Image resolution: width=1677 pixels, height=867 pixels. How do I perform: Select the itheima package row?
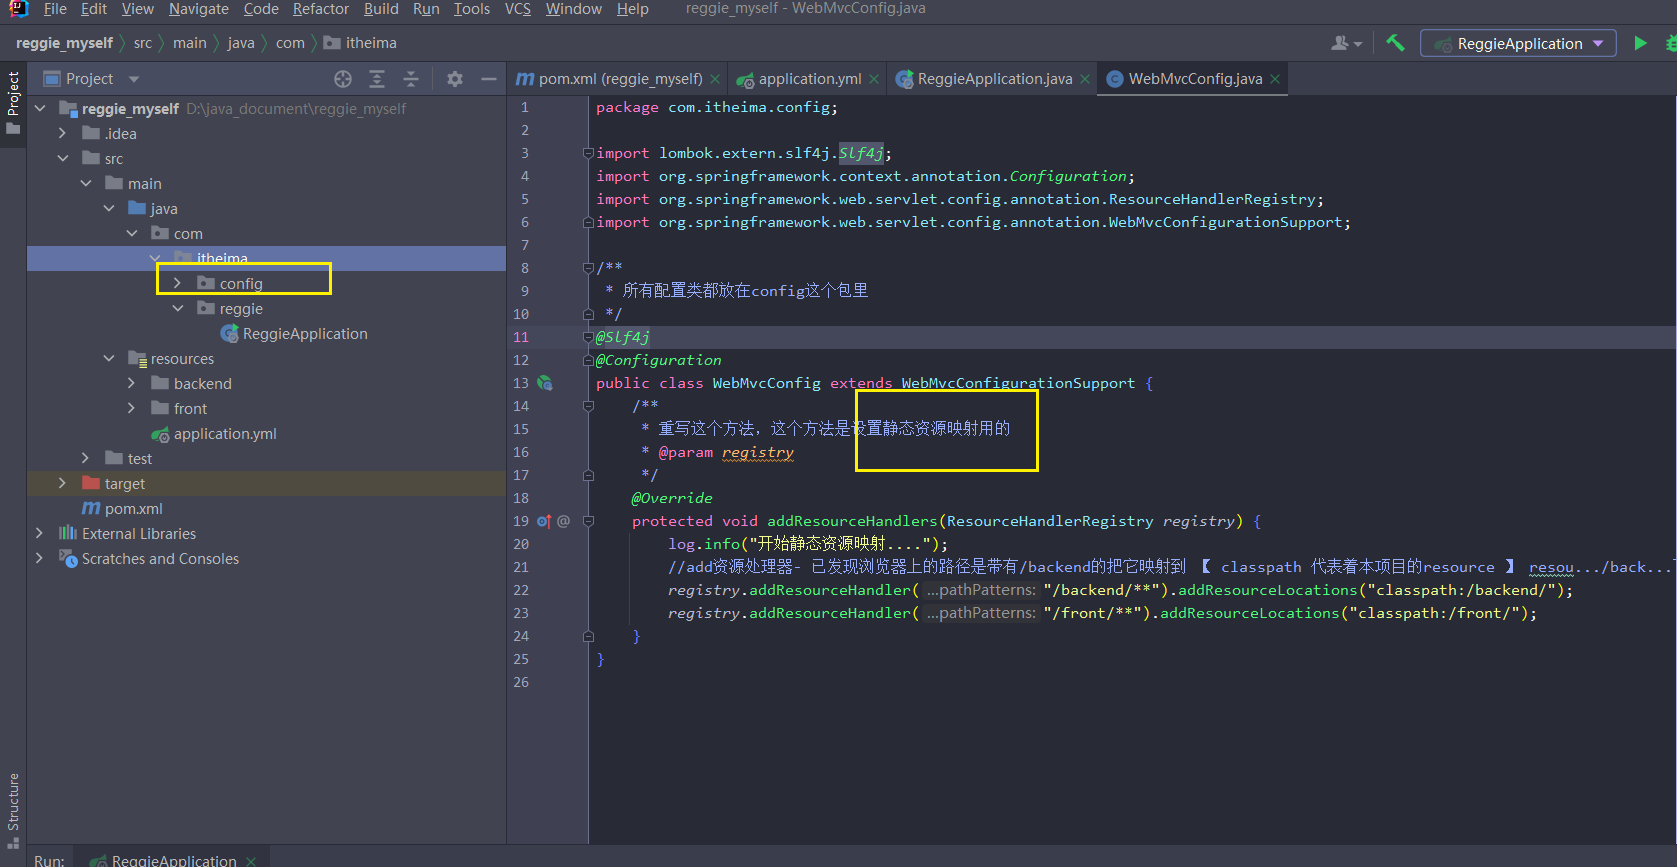coord(266,259)
